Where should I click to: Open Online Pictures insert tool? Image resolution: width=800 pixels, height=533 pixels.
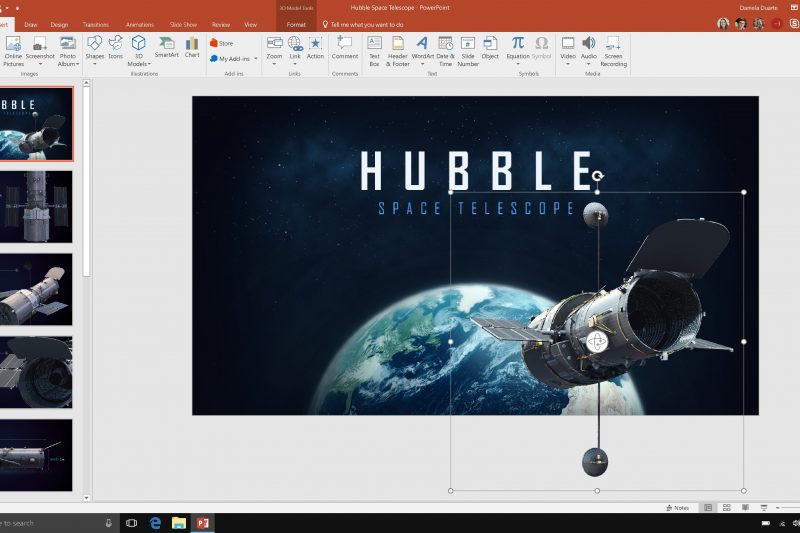pyautogui.click(x=13, y=52)
